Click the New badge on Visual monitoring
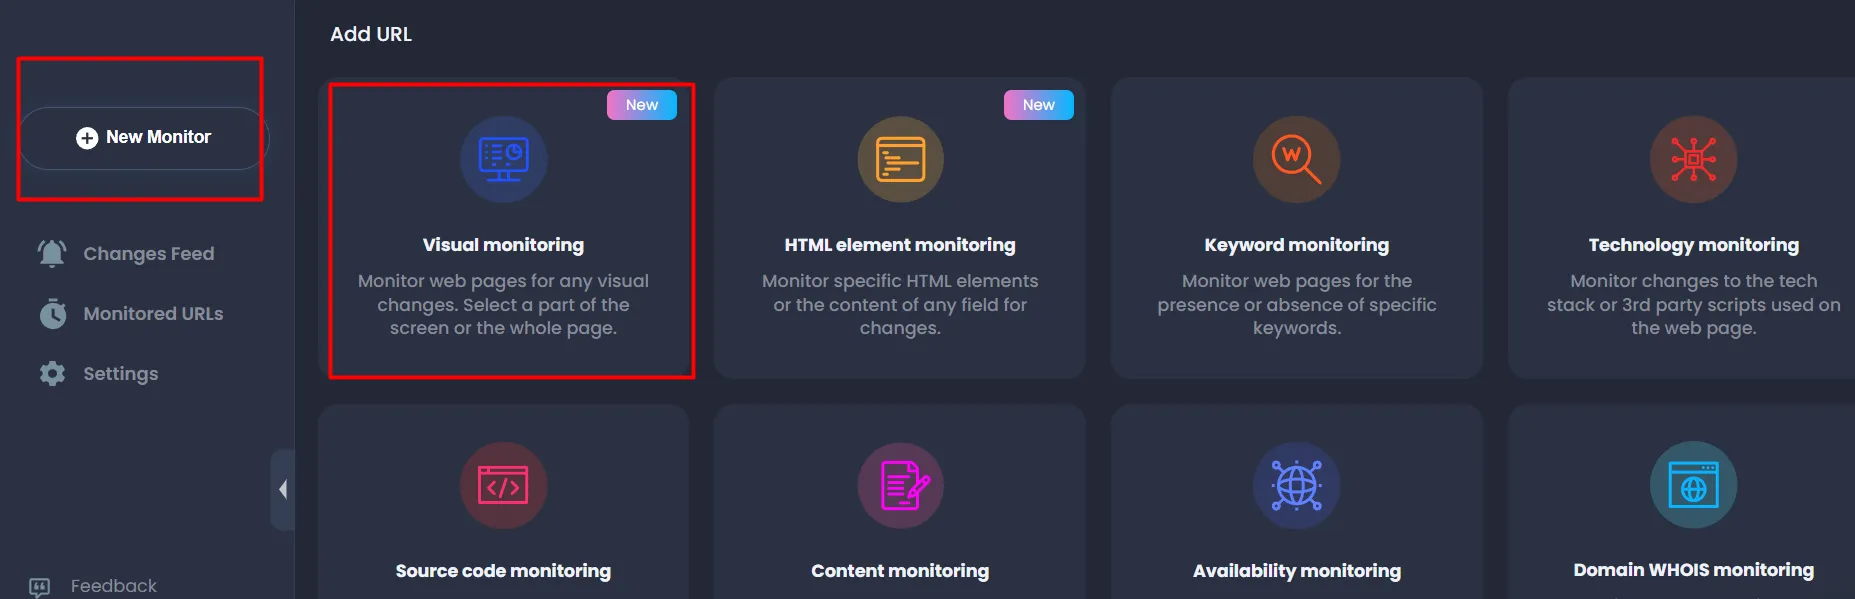 click(641, 105)
